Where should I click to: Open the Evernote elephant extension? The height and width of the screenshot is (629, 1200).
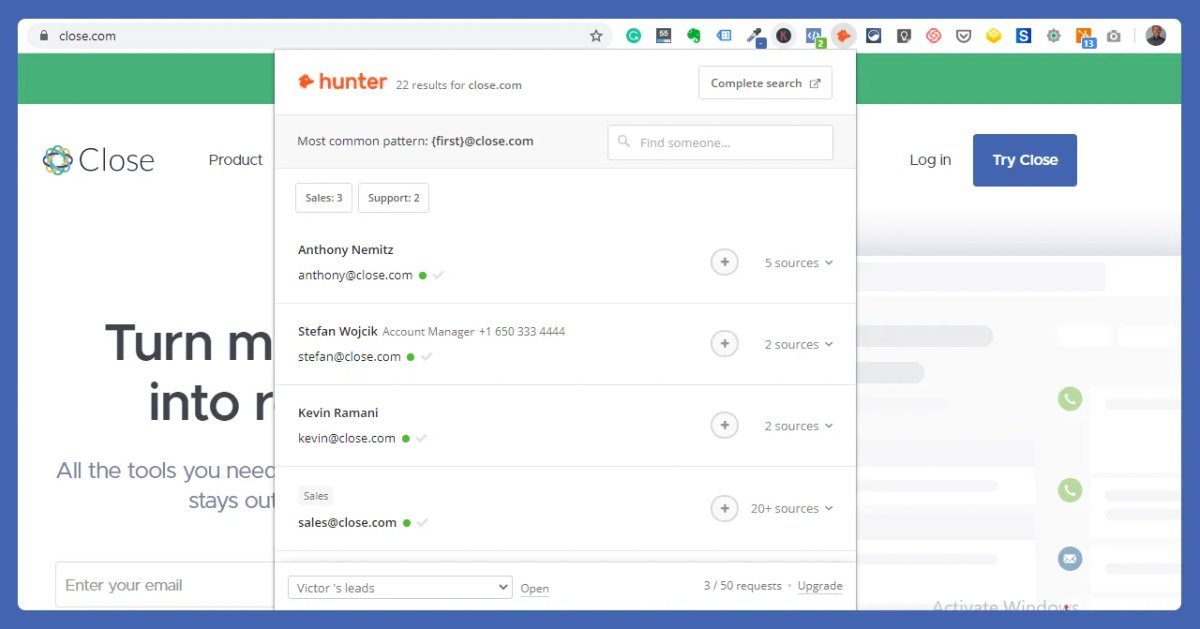point(693,36)
